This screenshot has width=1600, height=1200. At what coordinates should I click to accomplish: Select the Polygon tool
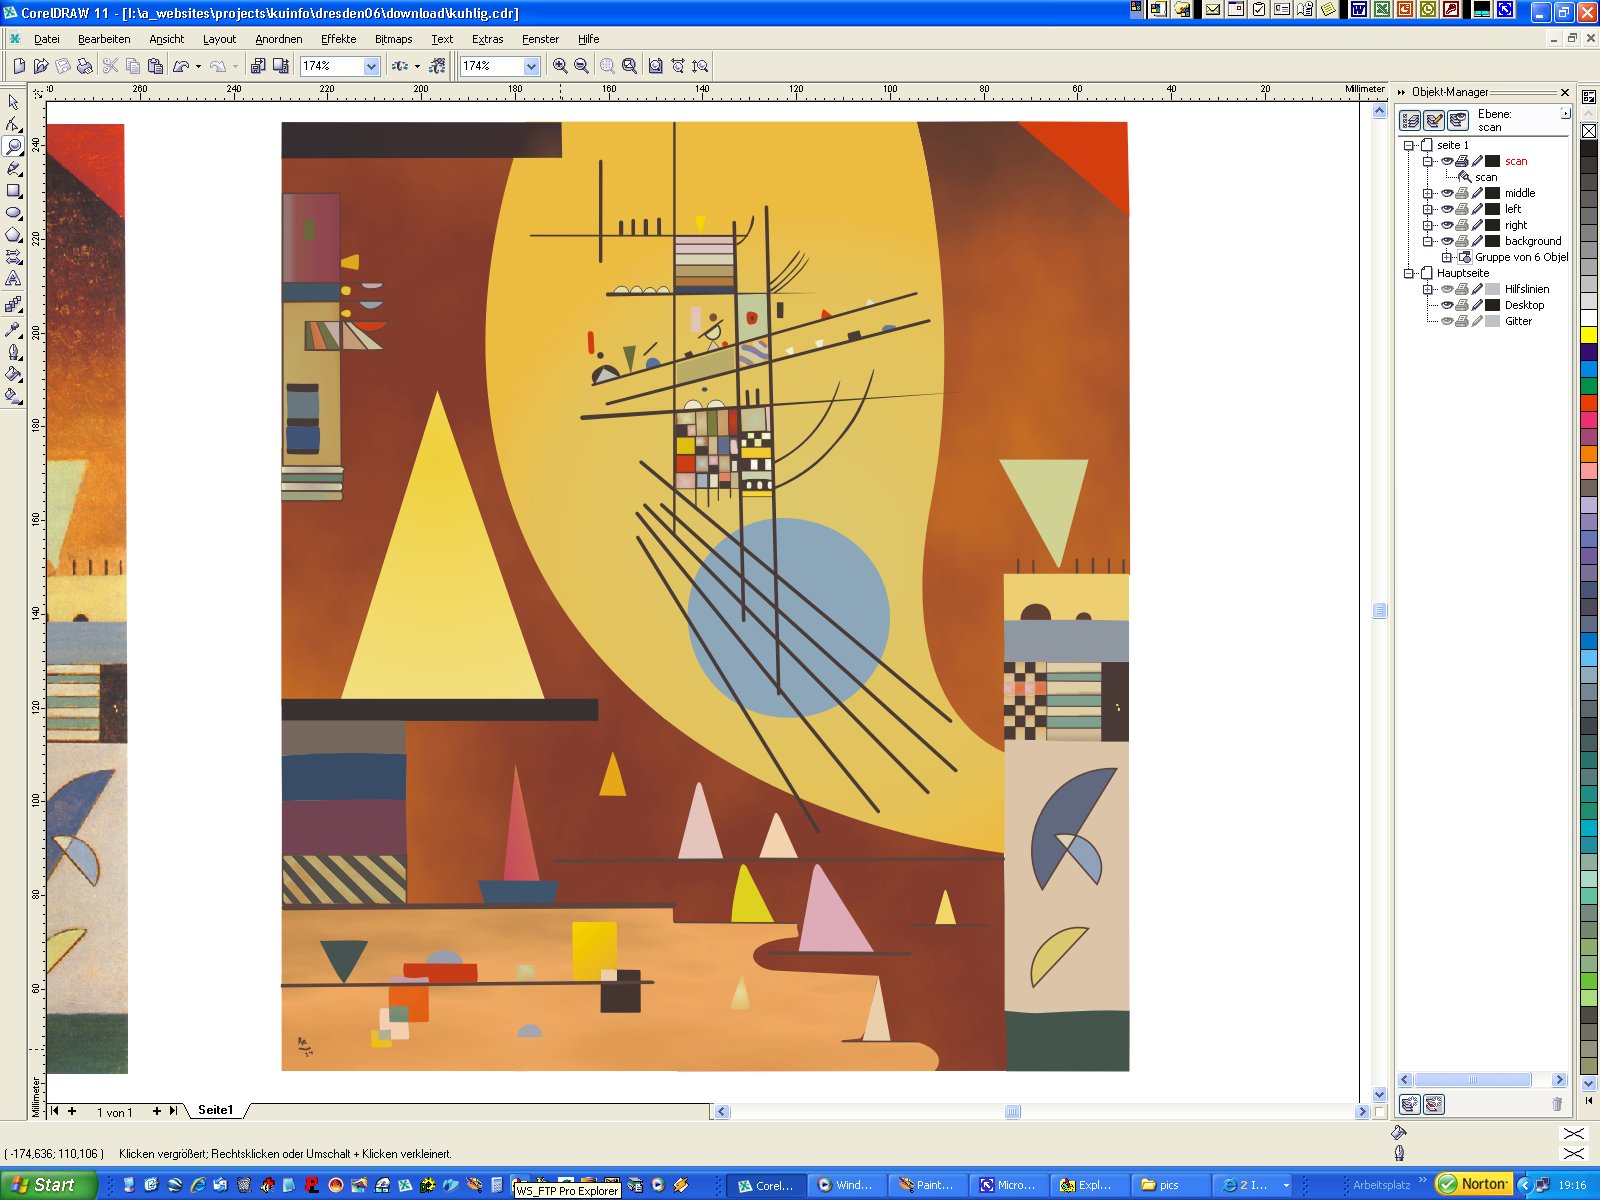pos(13,234)
